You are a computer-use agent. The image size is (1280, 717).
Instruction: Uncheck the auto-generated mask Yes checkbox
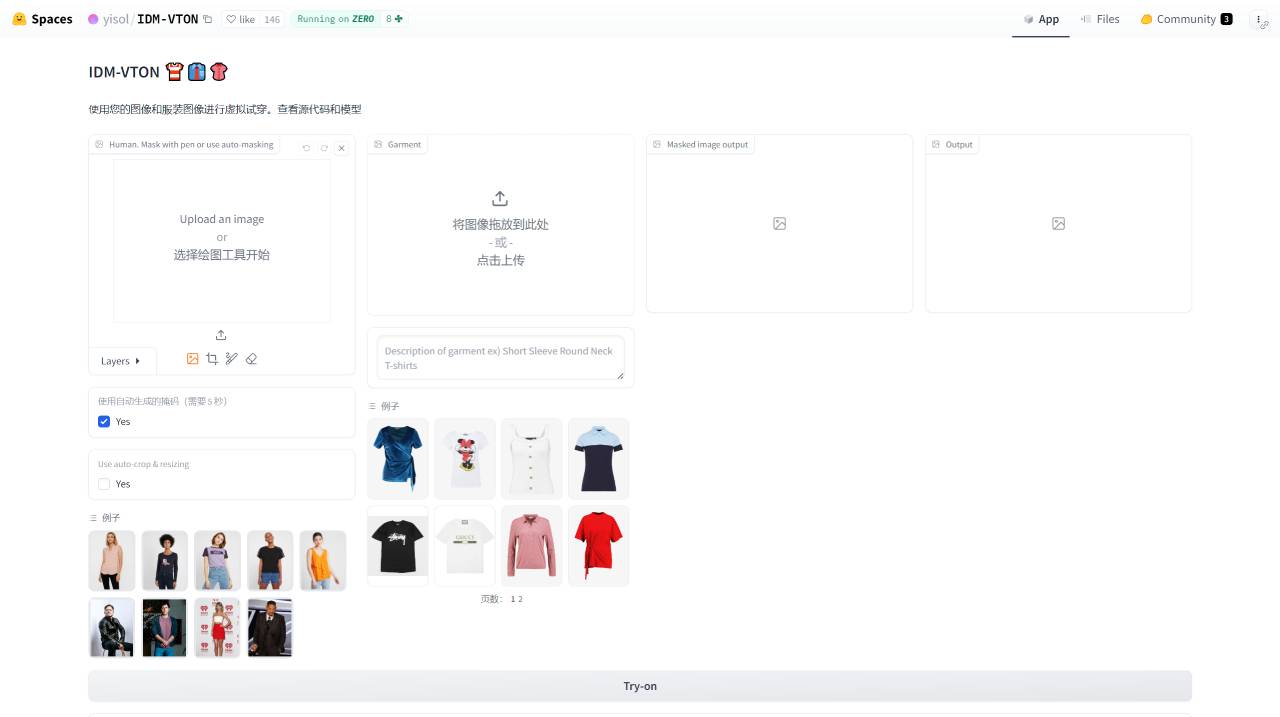tap(104, 422)
